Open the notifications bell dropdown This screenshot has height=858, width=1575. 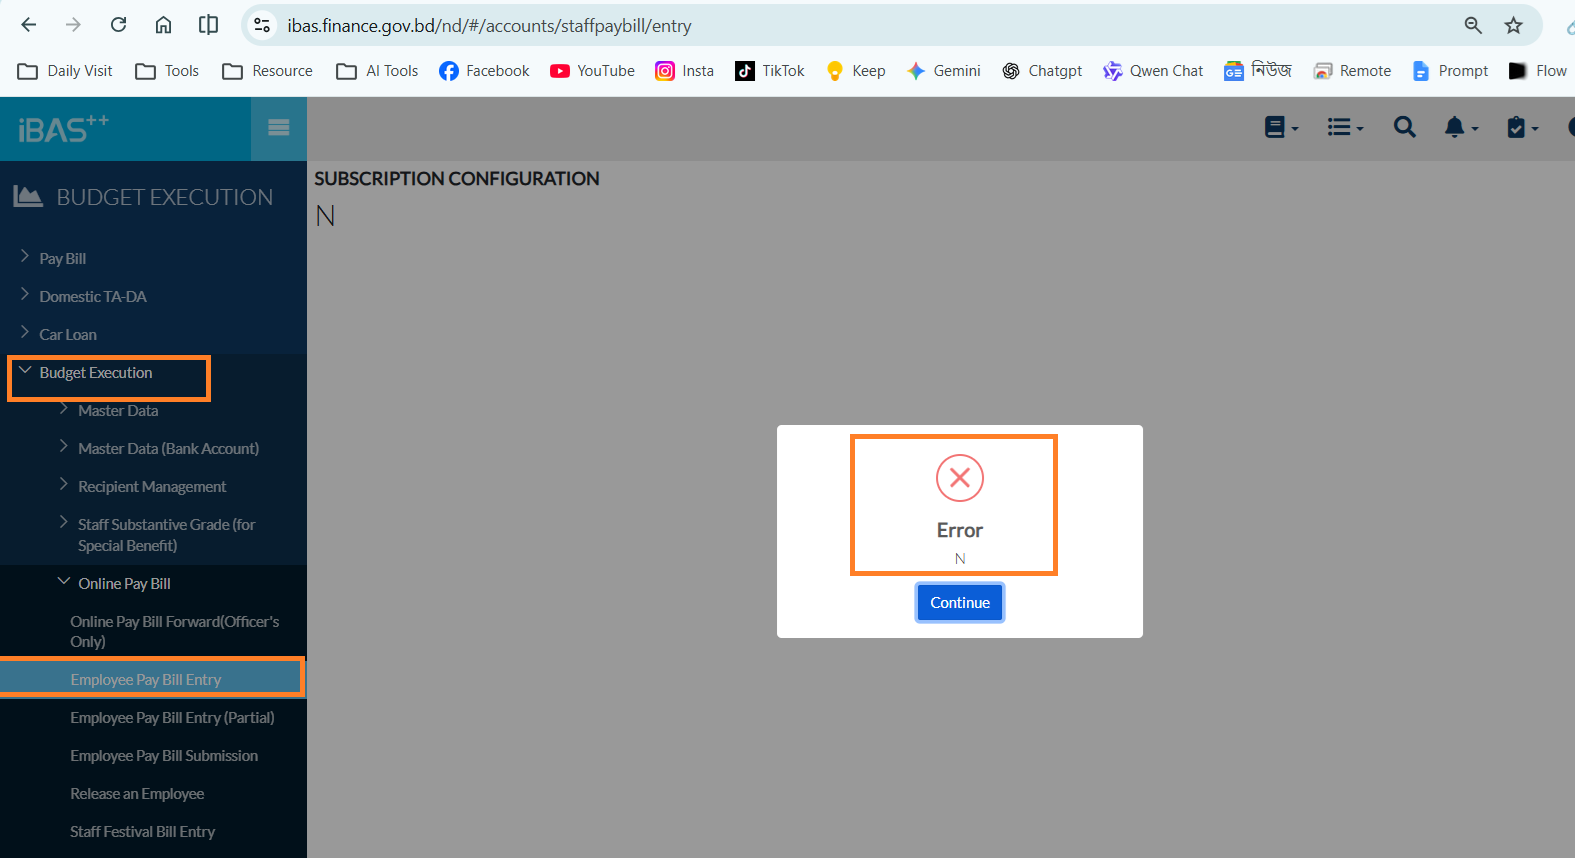[x=1460, y=127]
